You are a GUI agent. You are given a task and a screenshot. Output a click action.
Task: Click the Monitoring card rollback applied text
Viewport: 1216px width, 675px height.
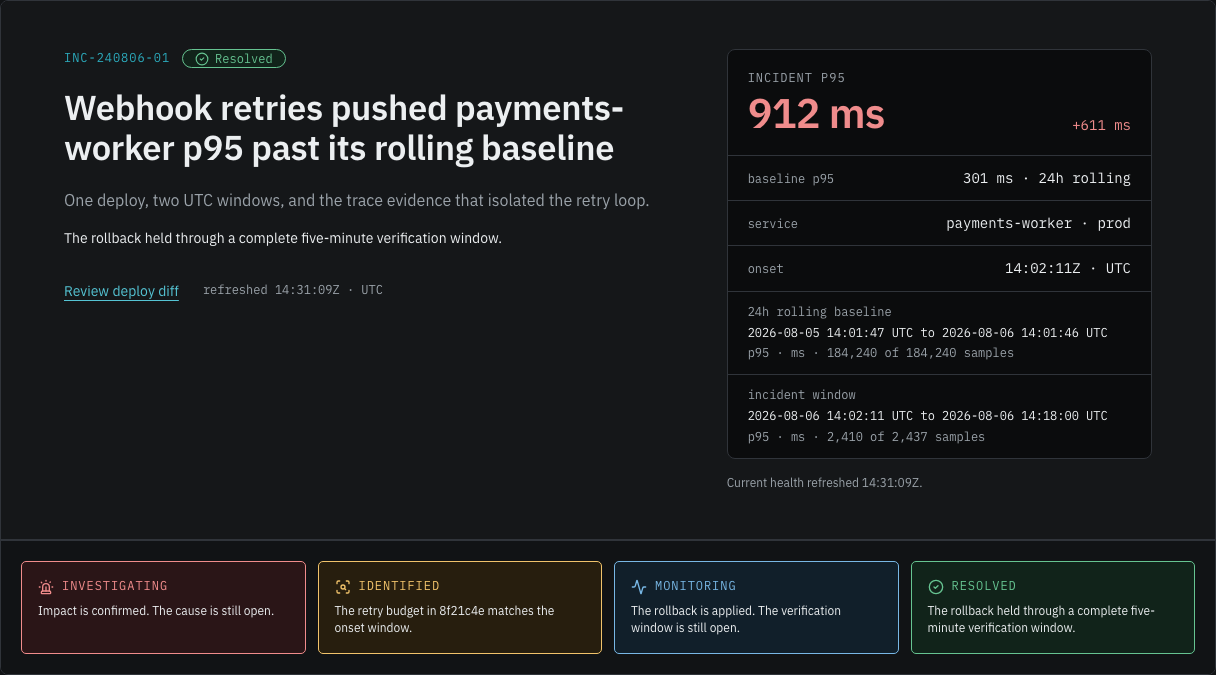coord(736,619)
